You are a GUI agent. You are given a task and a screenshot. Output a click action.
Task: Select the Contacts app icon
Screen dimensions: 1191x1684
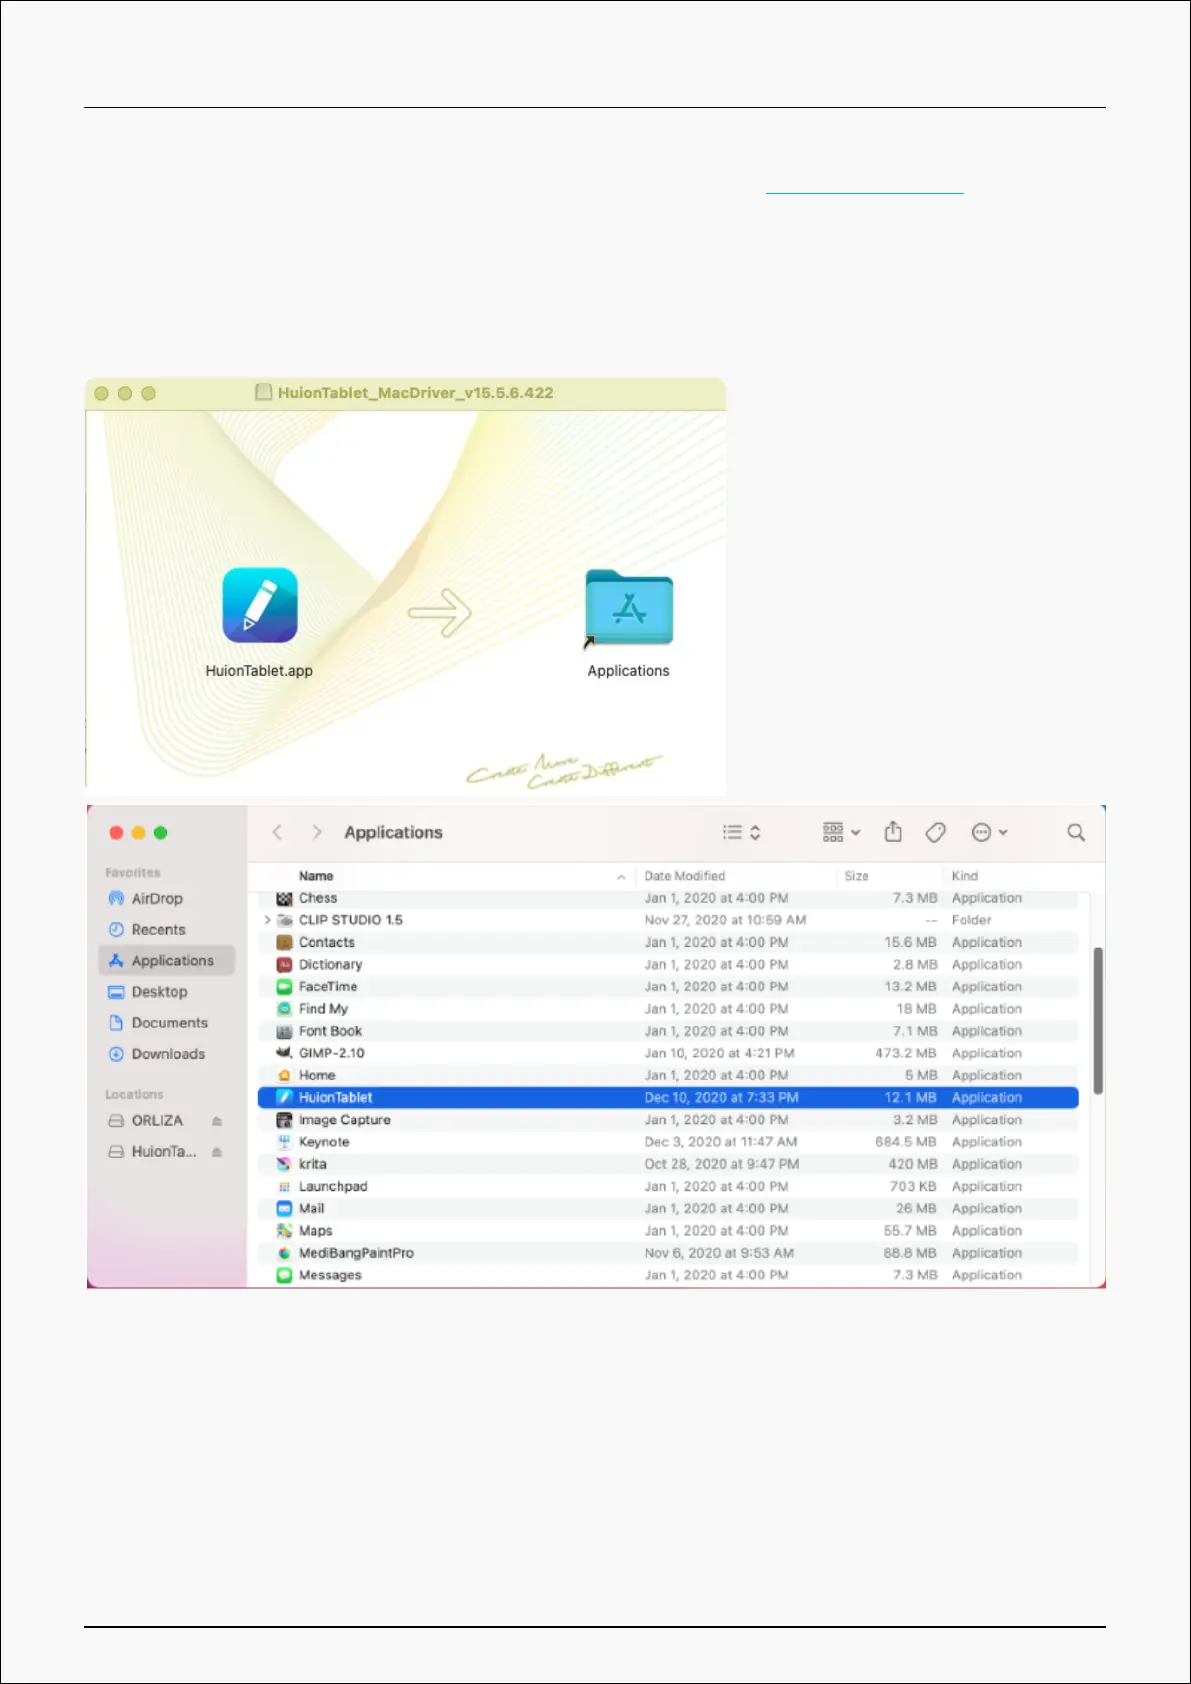click(284, 942)
